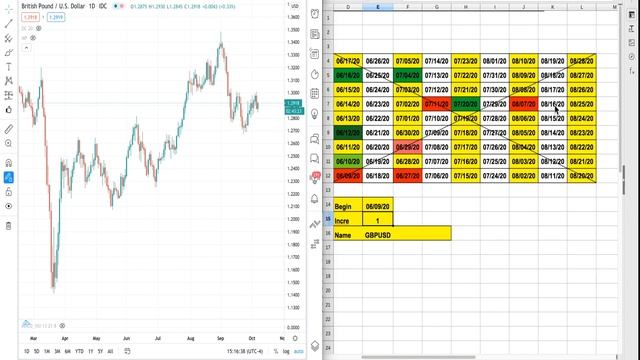Select the Incre value cell 1

tap(378, 220)
